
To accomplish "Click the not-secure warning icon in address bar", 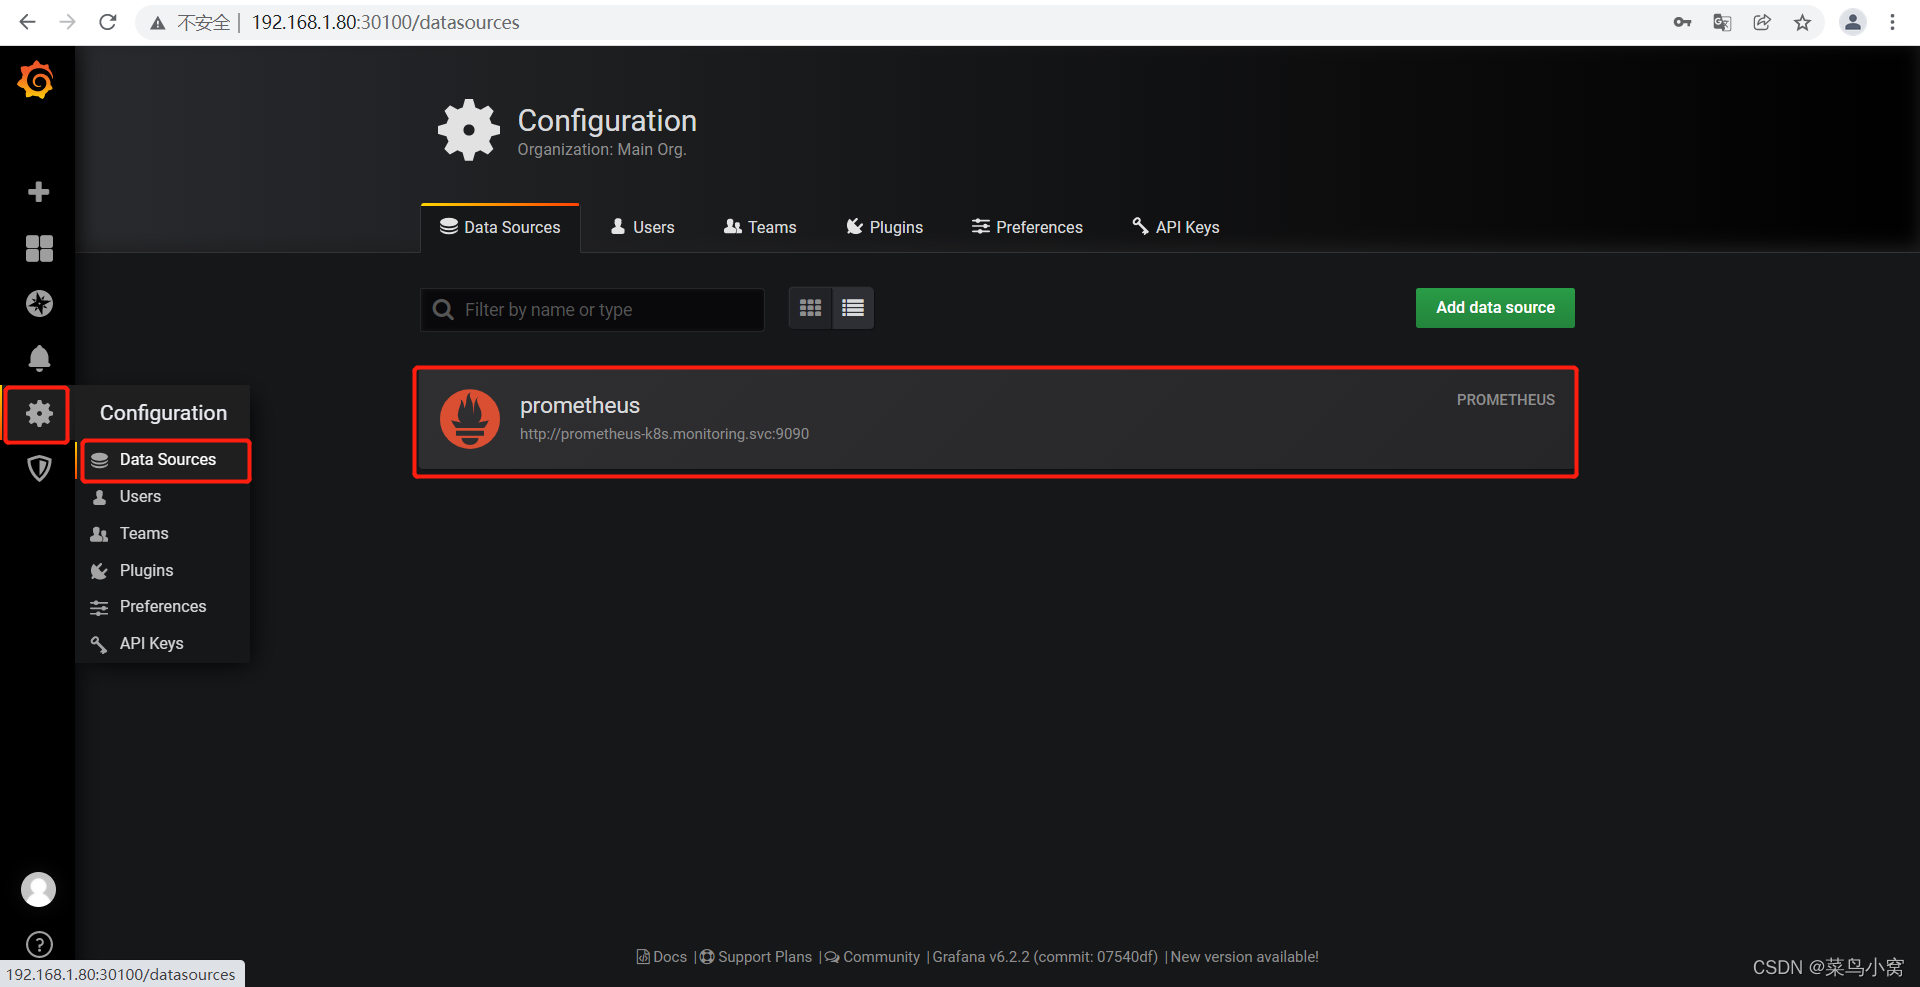I will [x=158, y=23].
